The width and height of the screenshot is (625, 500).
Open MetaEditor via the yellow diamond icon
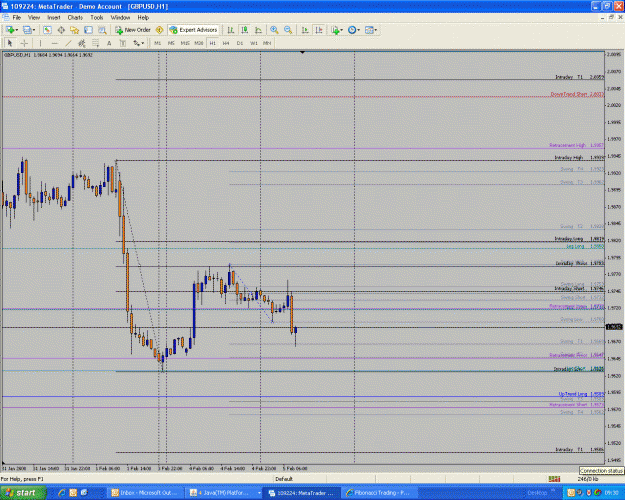(159, 30)
